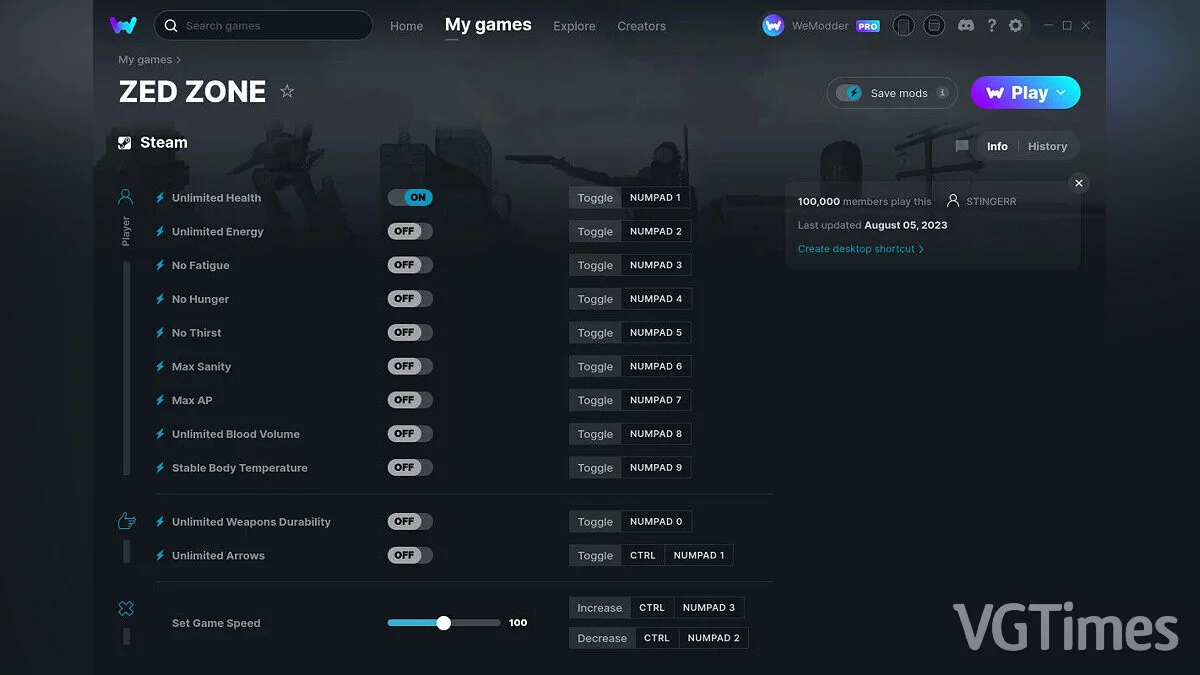Open the help question mark icon
The image size is (1200, 675).
point(991,26)
